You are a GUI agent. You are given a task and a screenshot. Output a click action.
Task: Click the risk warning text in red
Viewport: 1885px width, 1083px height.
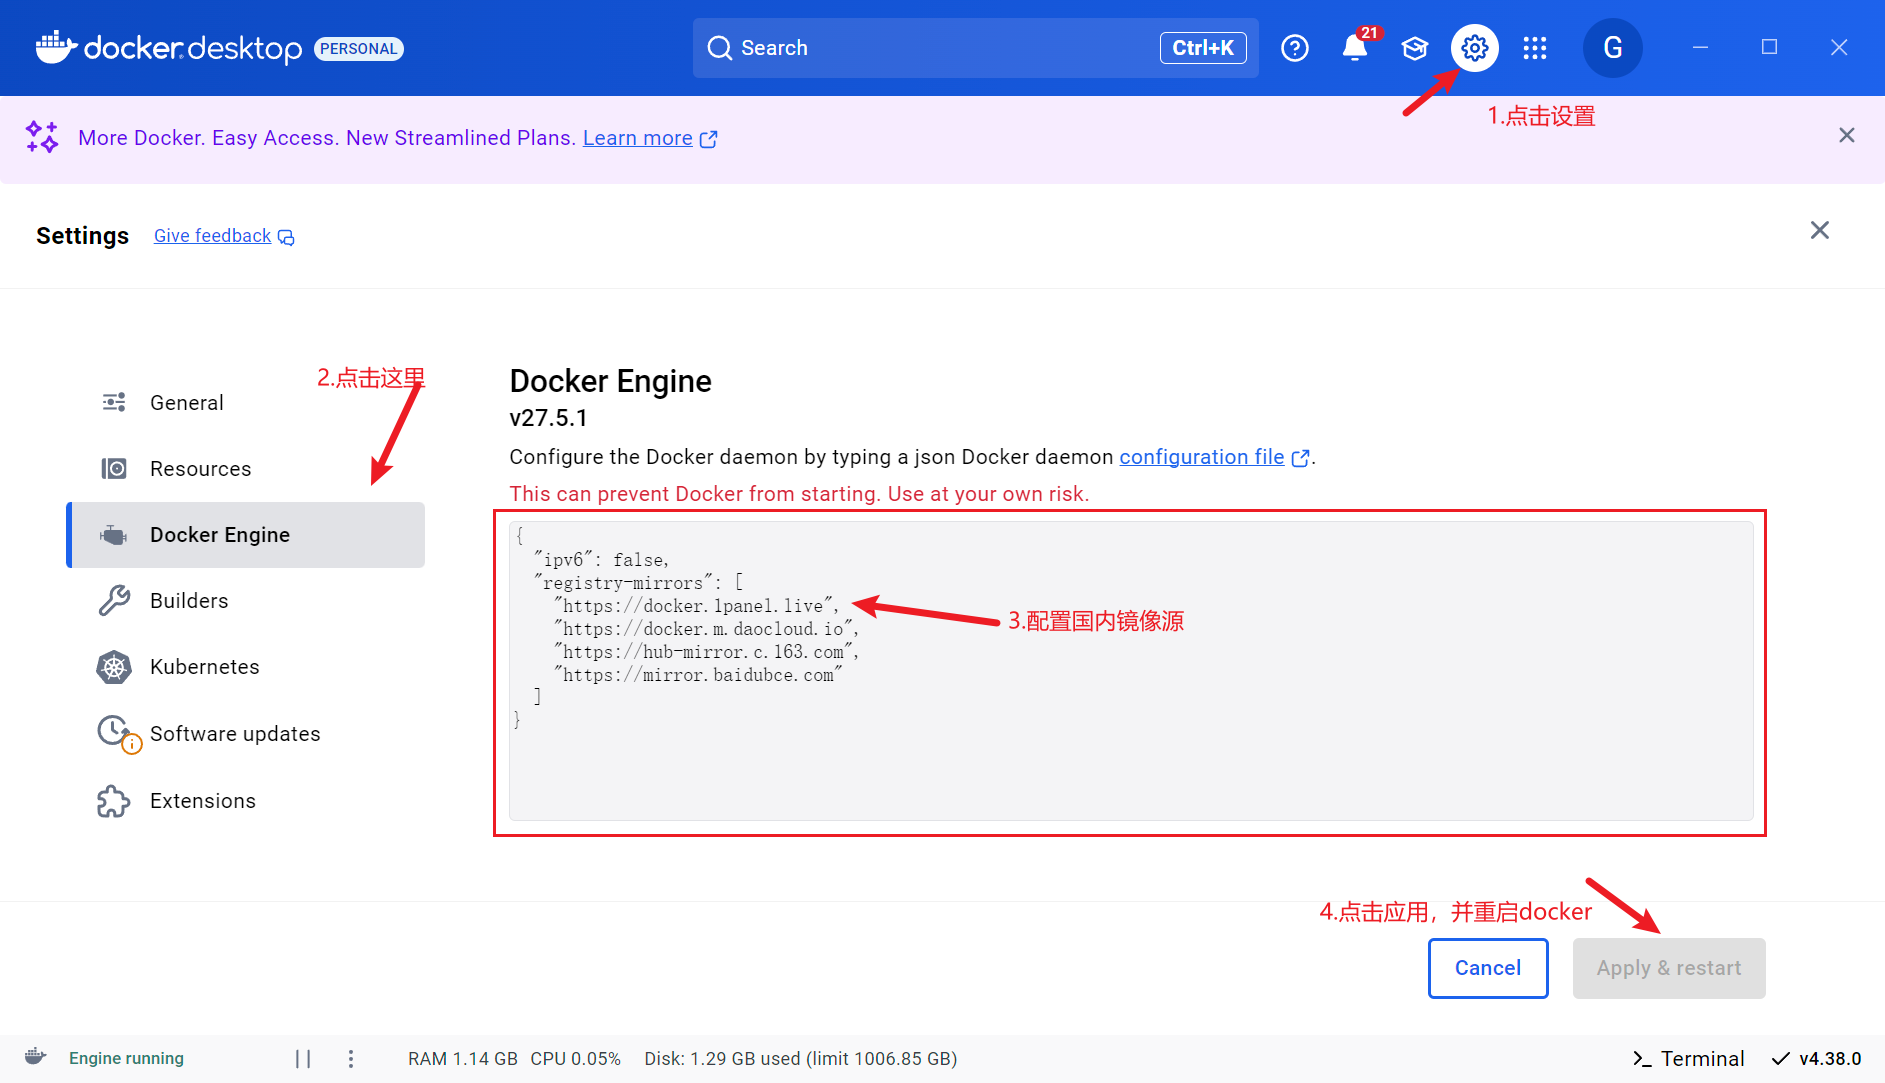pyautogui.click(x=799, y=494)
